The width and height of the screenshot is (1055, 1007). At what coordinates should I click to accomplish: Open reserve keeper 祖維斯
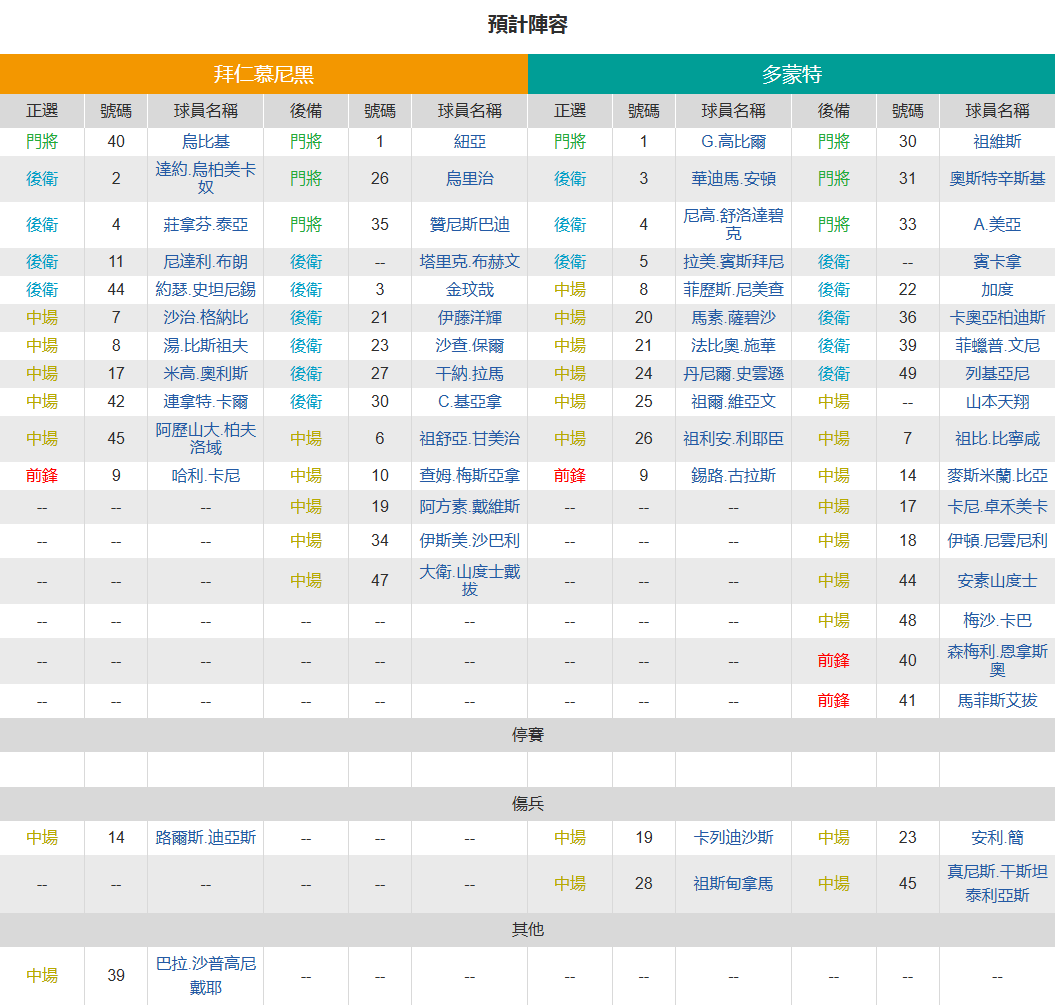click(x=997, y=141)
